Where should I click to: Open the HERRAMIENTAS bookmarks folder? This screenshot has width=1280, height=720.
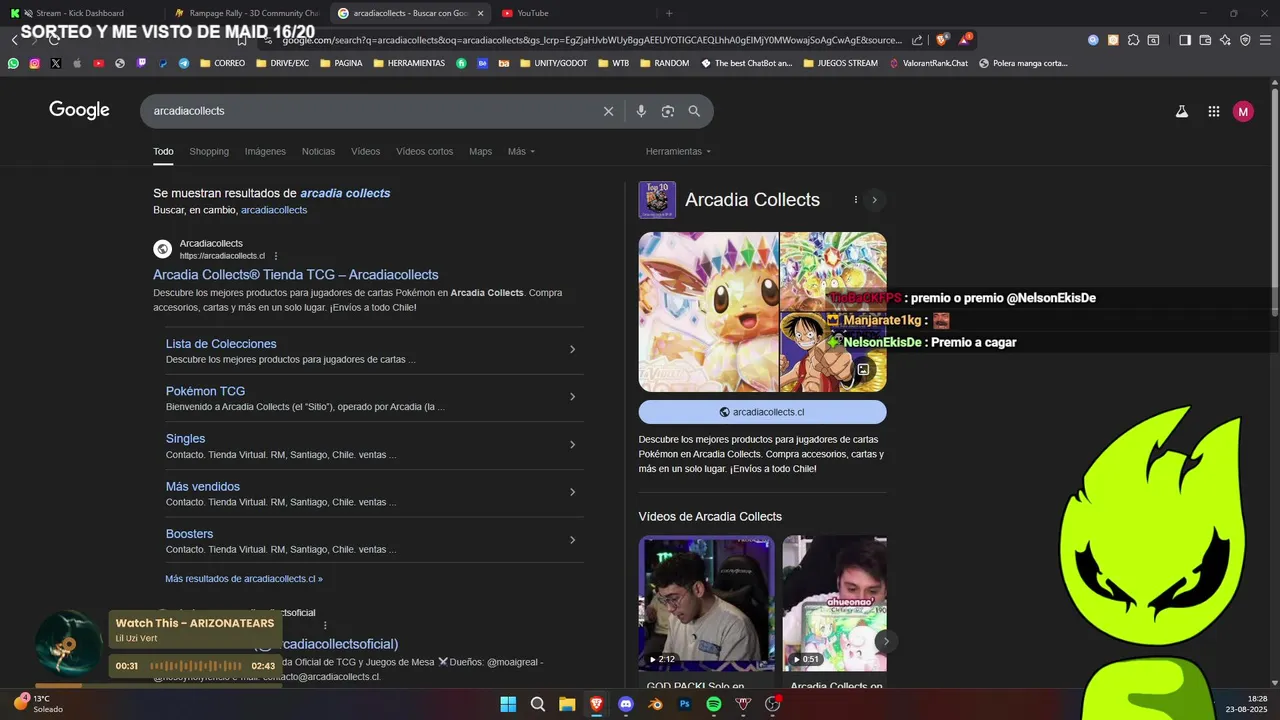pyautogui.click(x=409, y=63)
